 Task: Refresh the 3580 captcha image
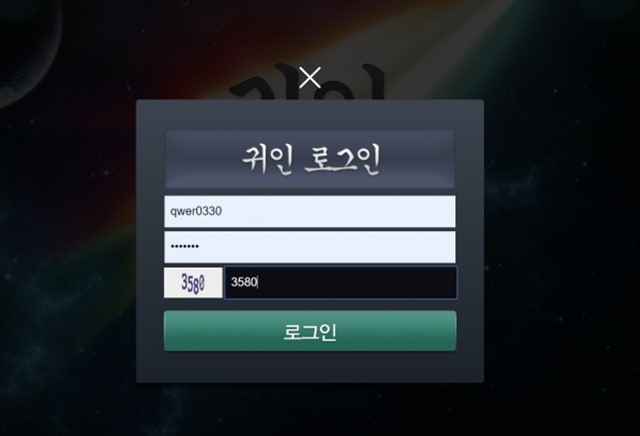(193, 283)
